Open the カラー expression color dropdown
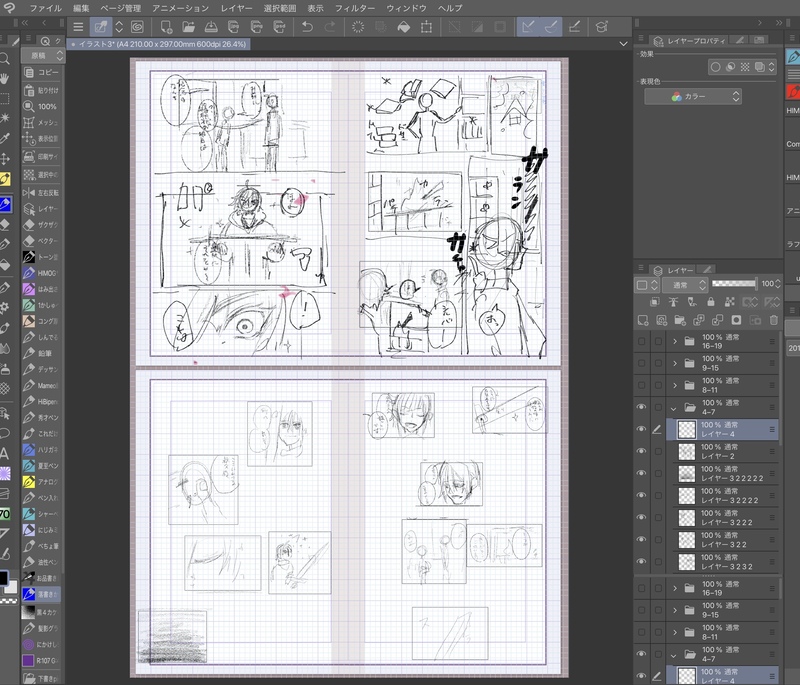800x685 pixels. pyautogui.click(x=693, y=96)
